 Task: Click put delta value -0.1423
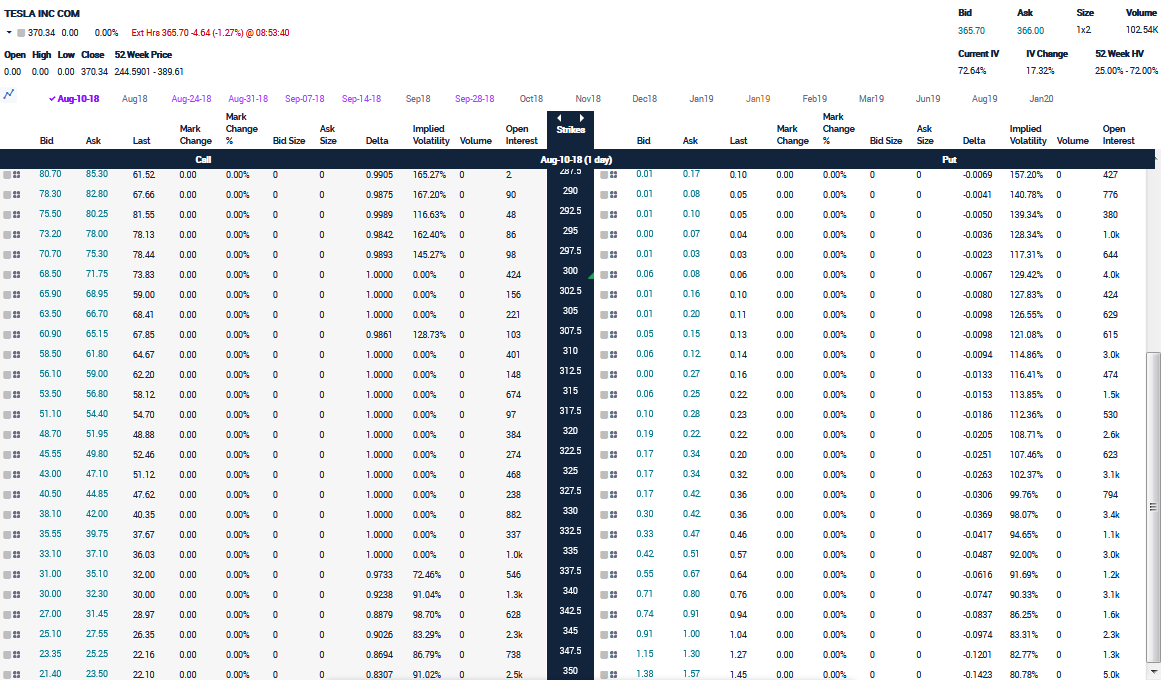click(977, 675)
